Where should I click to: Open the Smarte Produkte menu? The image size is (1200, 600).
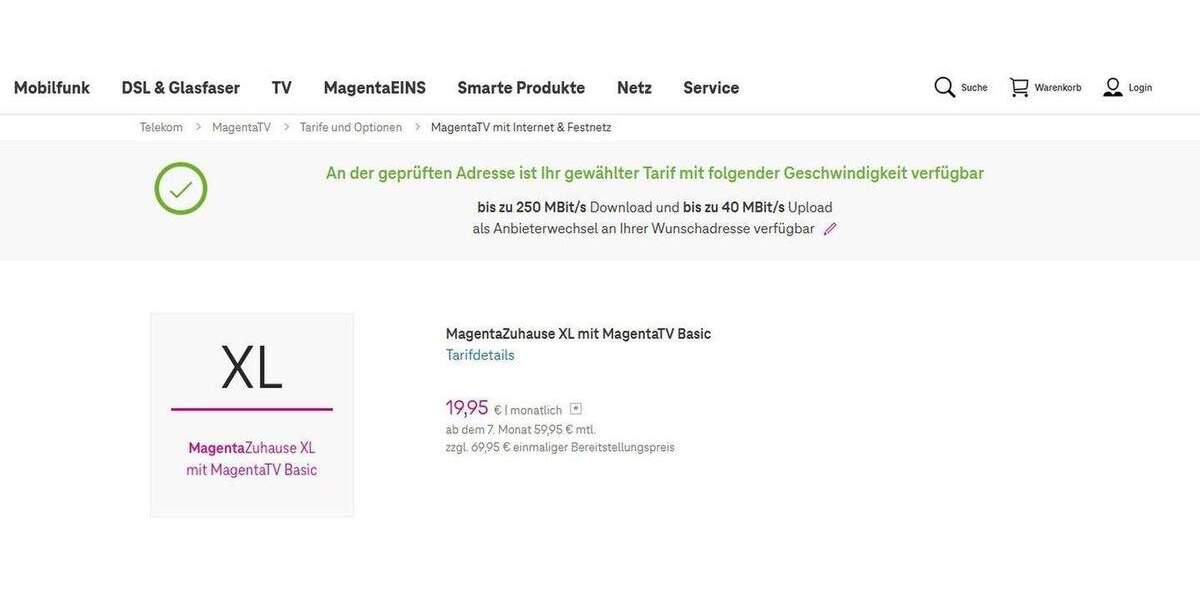click(x=521, y=88)
